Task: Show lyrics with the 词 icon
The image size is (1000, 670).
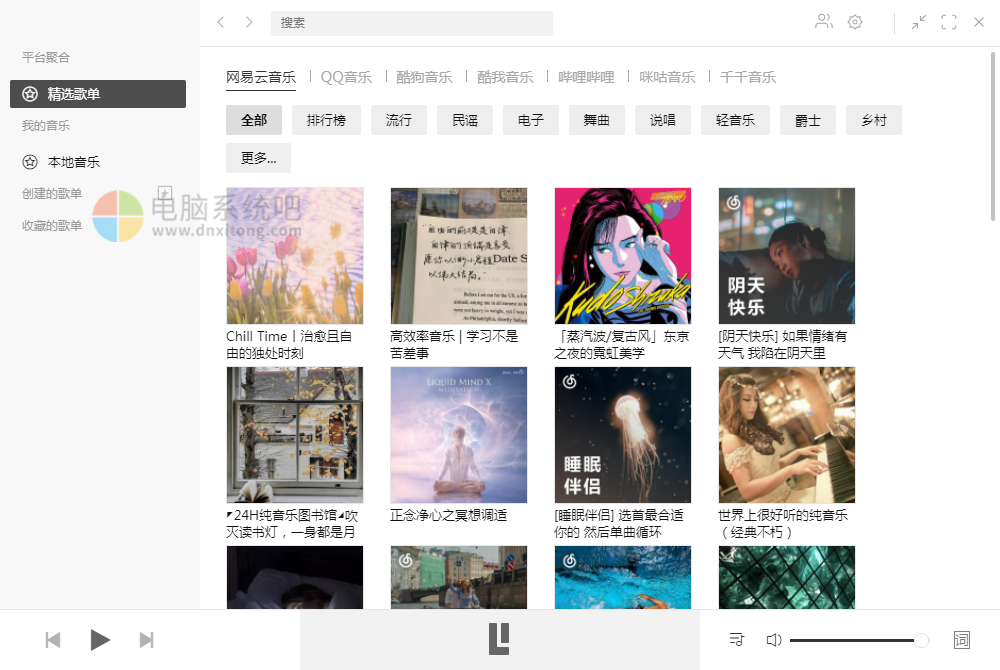Action: point(962,639)
